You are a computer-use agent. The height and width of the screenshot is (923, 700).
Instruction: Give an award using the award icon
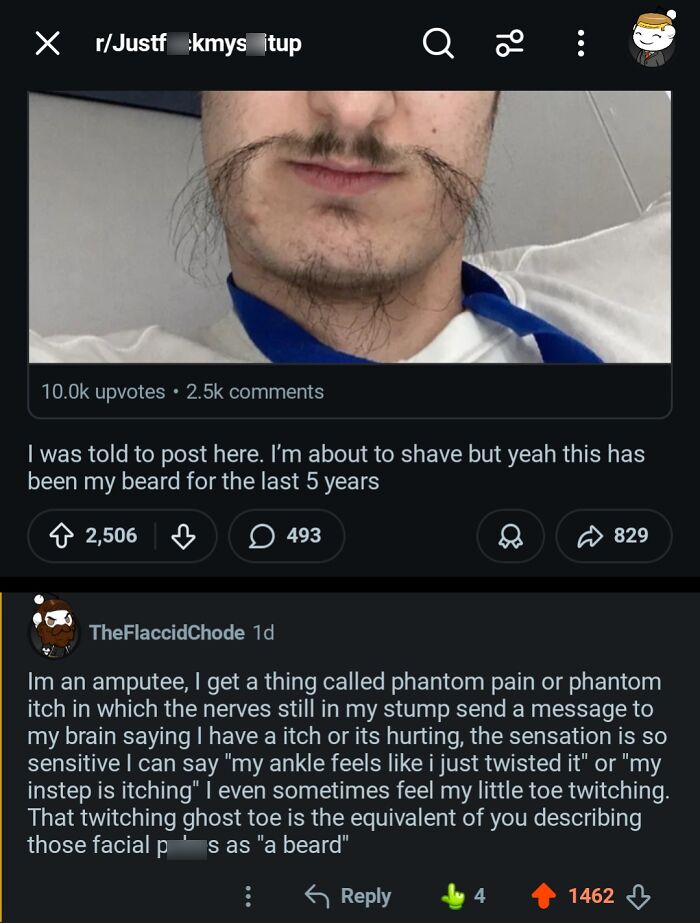[510, 536]
